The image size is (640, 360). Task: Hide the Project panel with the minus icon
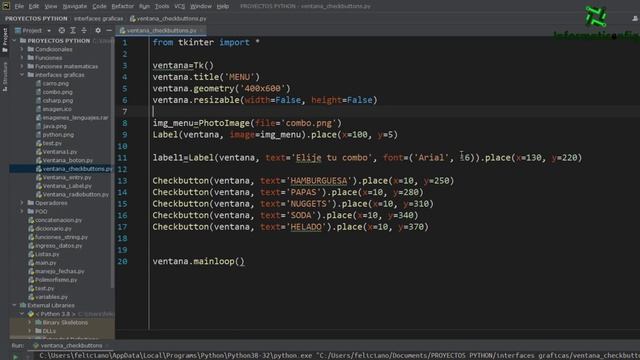pyautogui.click(x=109, y=31)
